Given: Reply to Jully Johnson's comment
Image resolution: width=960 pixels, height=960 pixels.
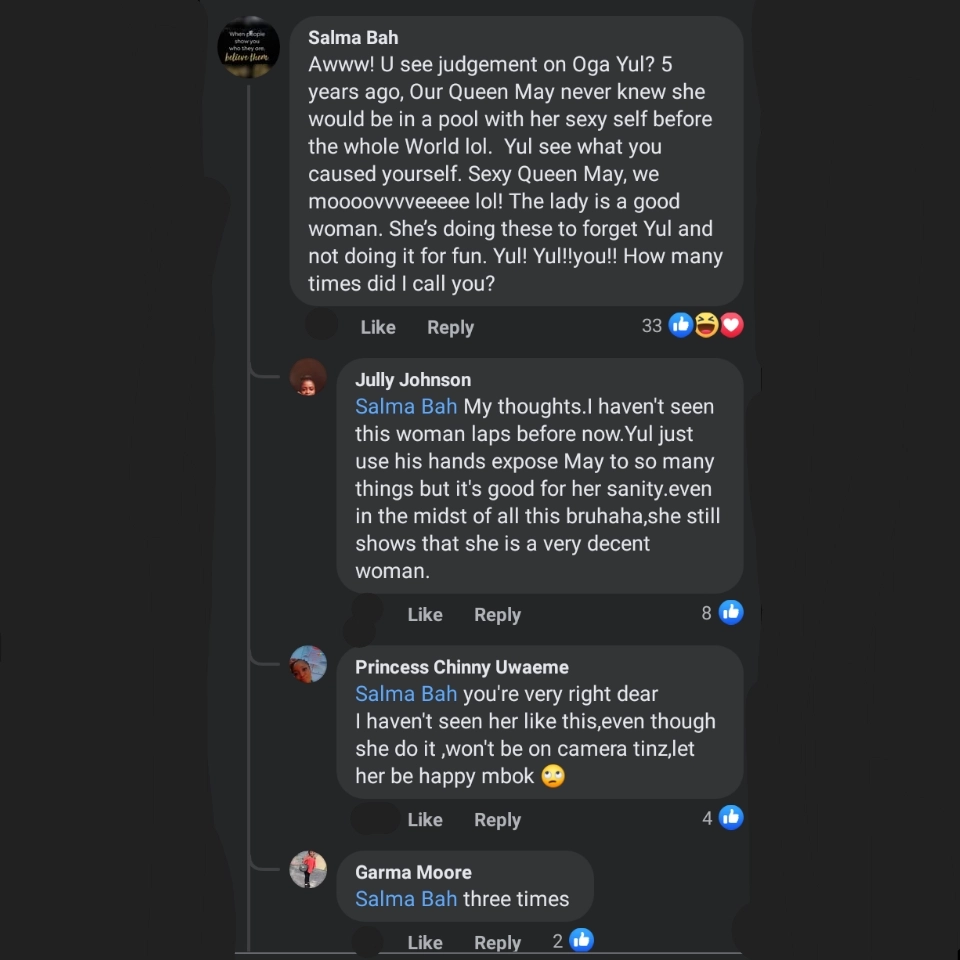Looking at the screenshot, I should coord(497,615).
